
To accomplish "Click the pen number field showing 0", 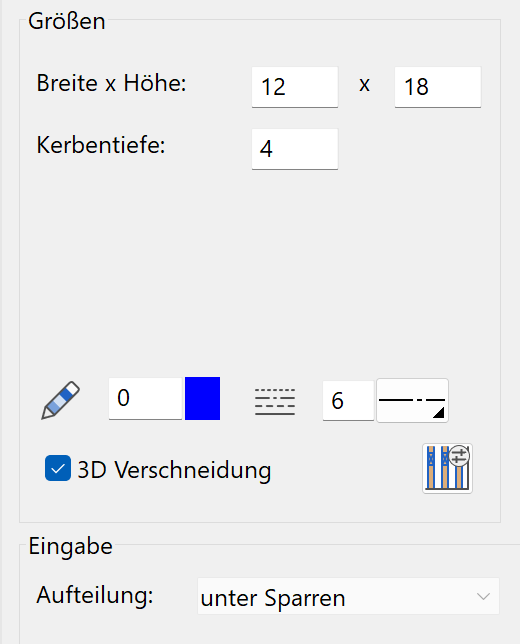I will 145,398.
